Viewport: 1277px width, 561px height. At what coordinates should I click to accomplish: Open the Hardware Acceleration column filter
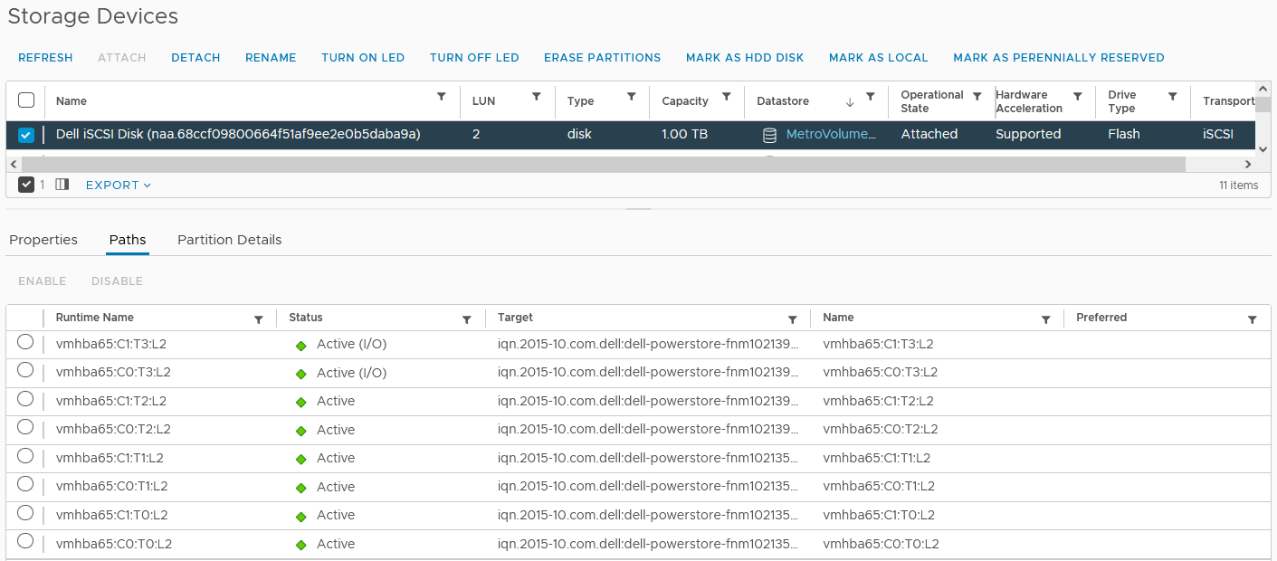[x=1078, y=97]
